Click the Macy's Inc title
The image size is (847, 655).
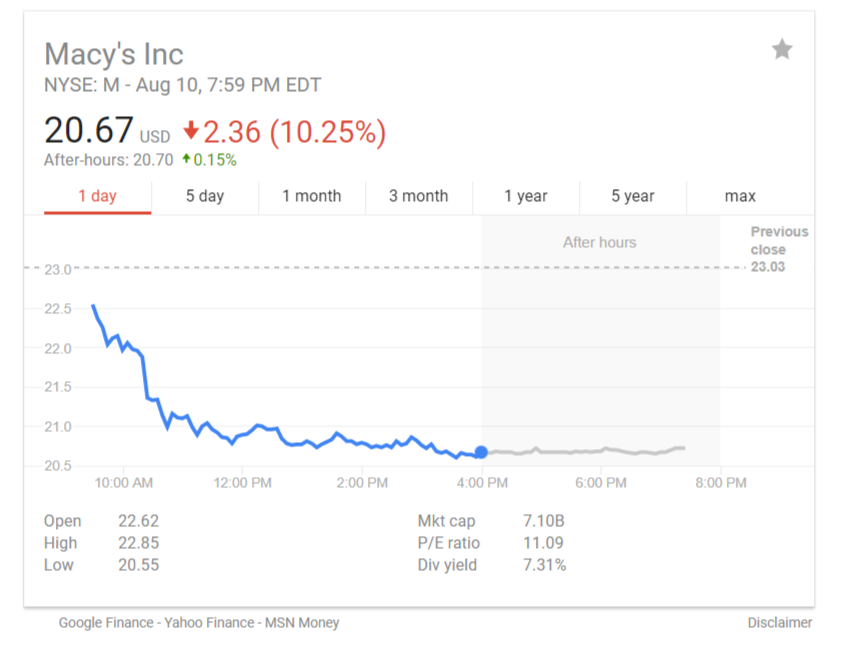[114, 54]
